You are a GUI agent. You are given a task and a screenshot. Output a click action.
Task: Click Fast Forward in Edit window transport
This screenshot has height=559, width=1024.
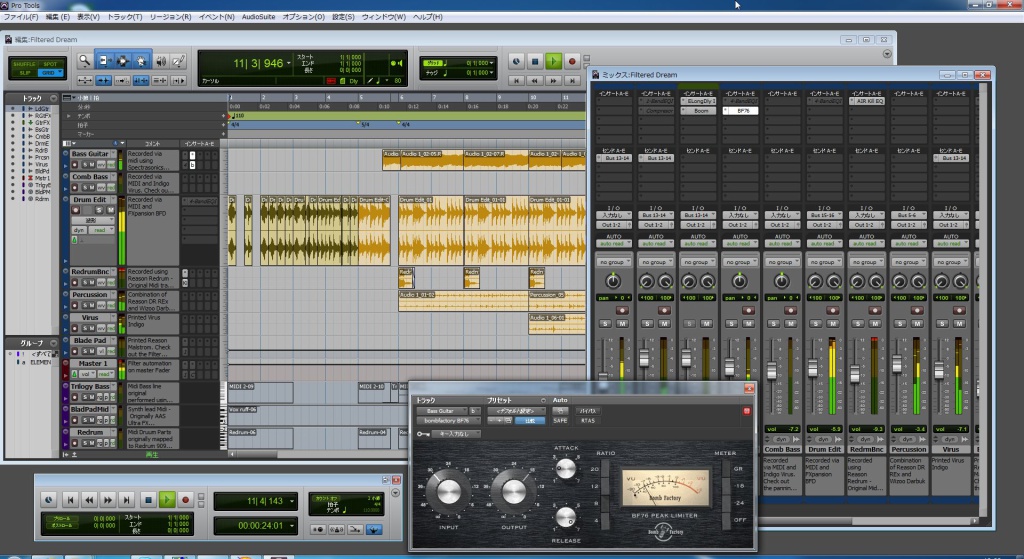click(x=553, y=80)
